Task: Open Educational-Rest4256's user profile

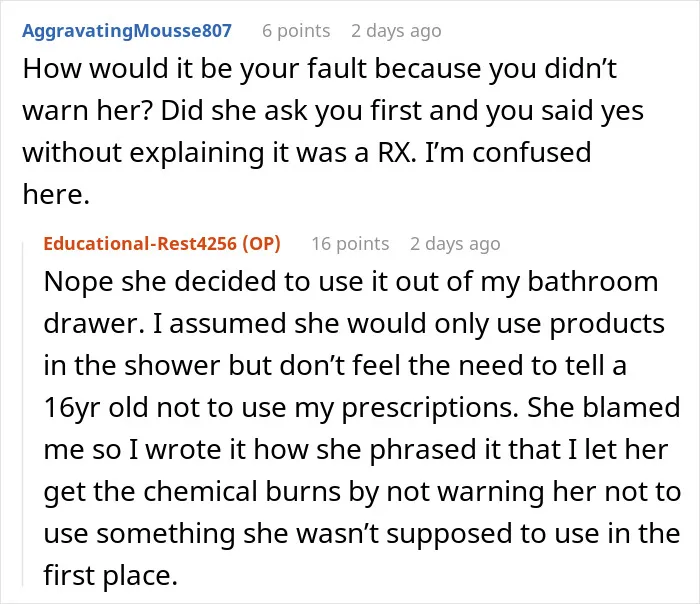Action: coord(140,244)
